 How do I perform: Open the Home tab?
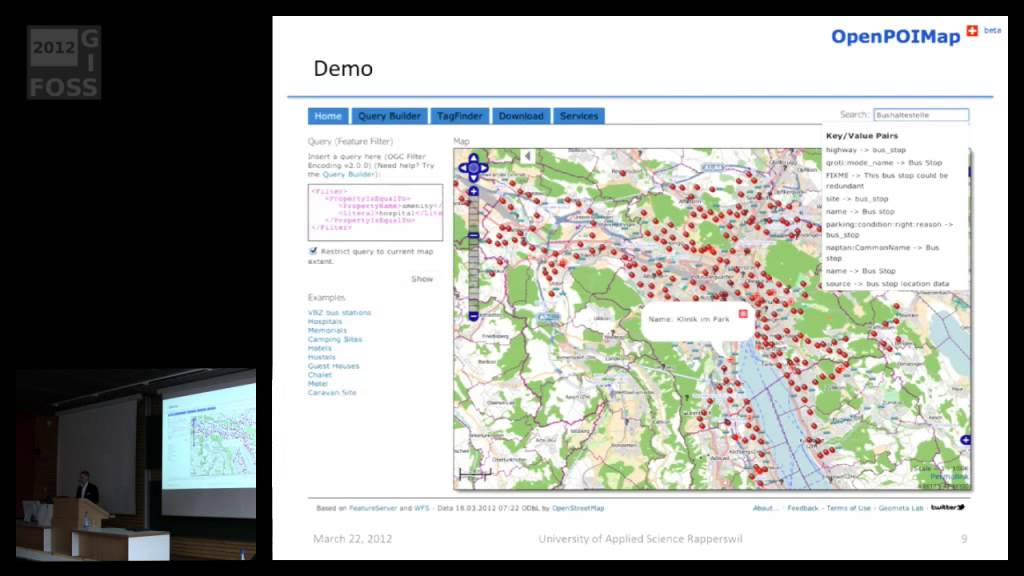pos(328,116)
